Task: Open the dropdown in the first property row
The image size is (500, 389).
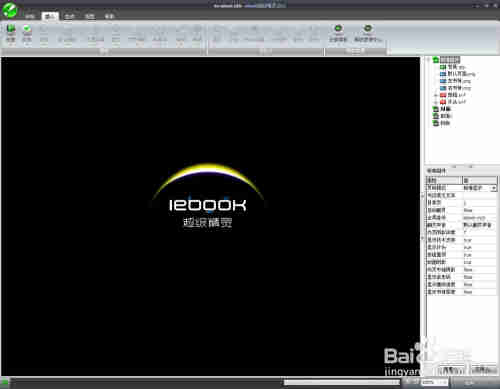Action: (493, 188)
